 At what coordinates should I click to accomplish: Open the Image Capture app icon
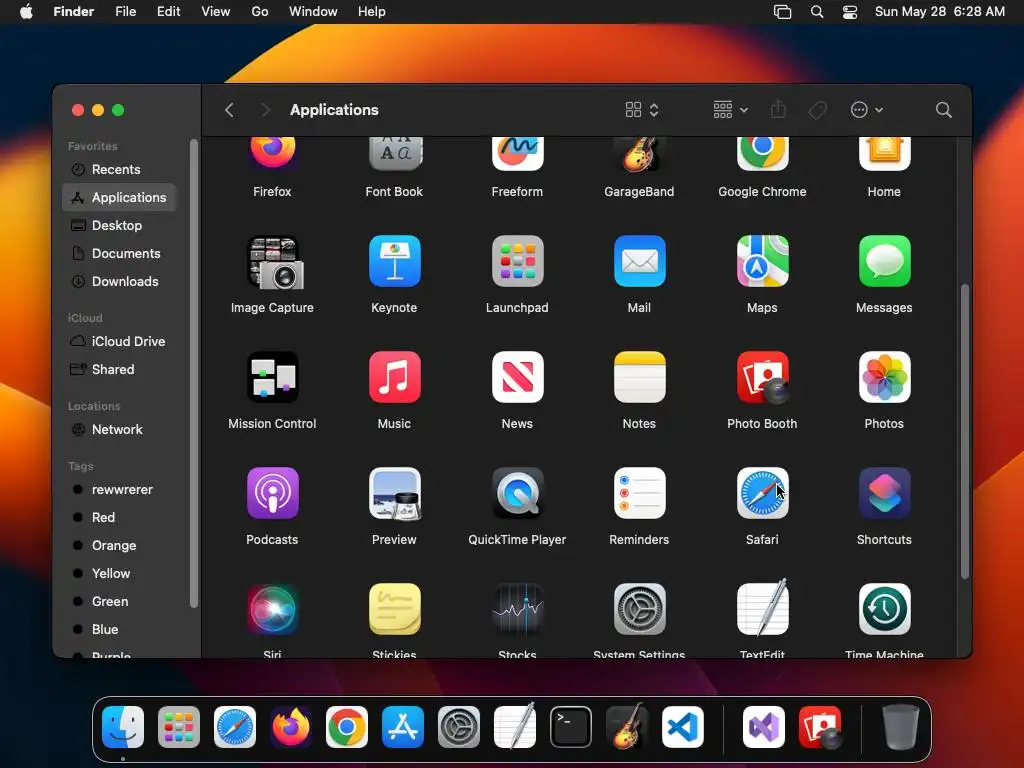[x=274, y=262]
